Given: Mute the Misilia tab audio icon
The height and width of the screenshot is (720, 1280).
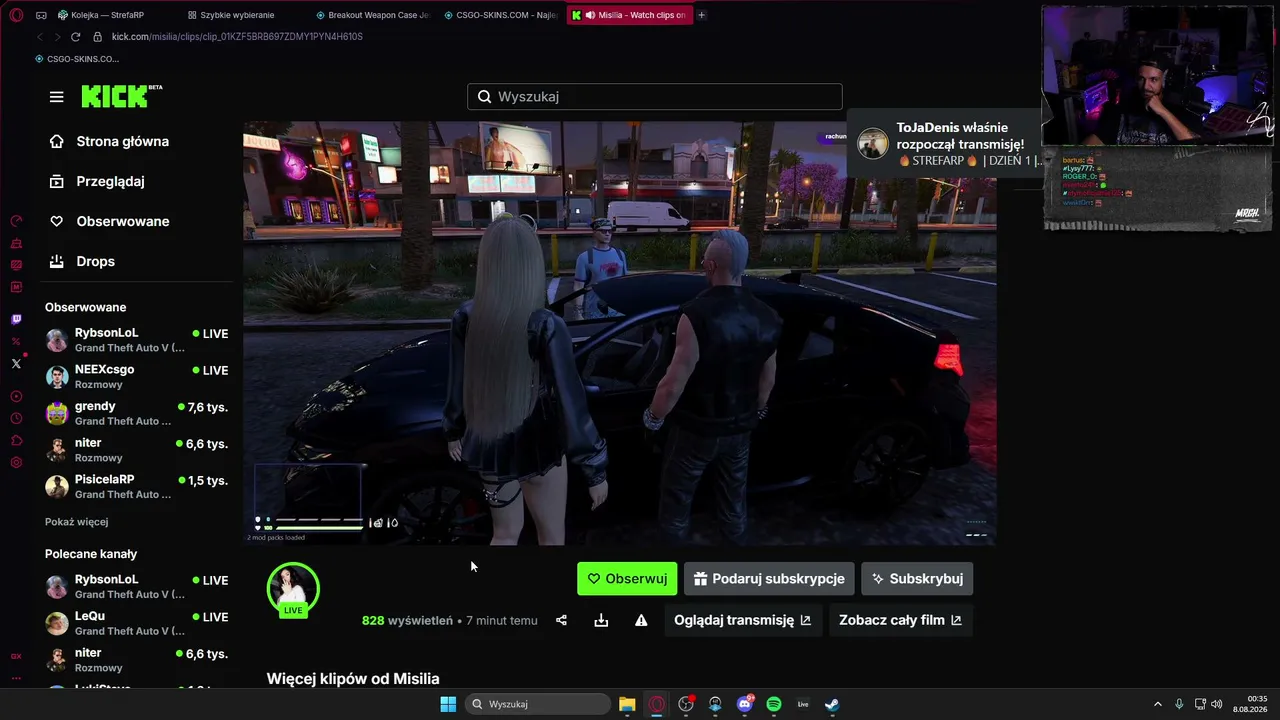Looking at the screenshot, I should [x=590, y=15].
